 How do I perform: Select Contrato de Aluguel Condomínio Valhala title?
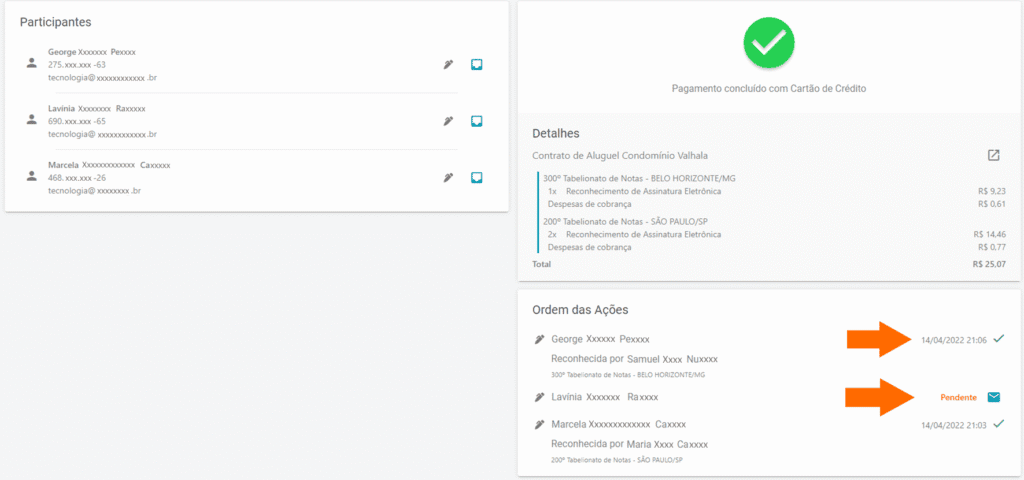click(620, 156)
